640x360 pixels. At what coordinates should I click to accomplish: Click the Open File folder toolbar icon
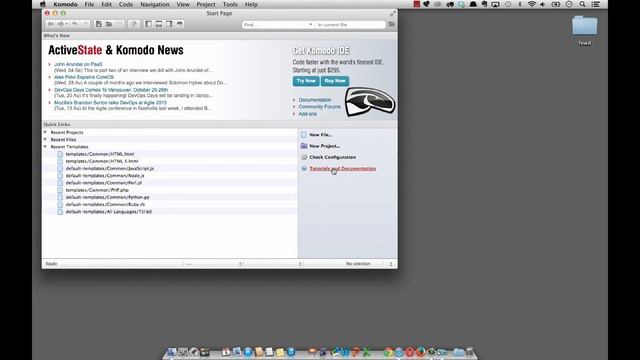click(x=109, y=24)
